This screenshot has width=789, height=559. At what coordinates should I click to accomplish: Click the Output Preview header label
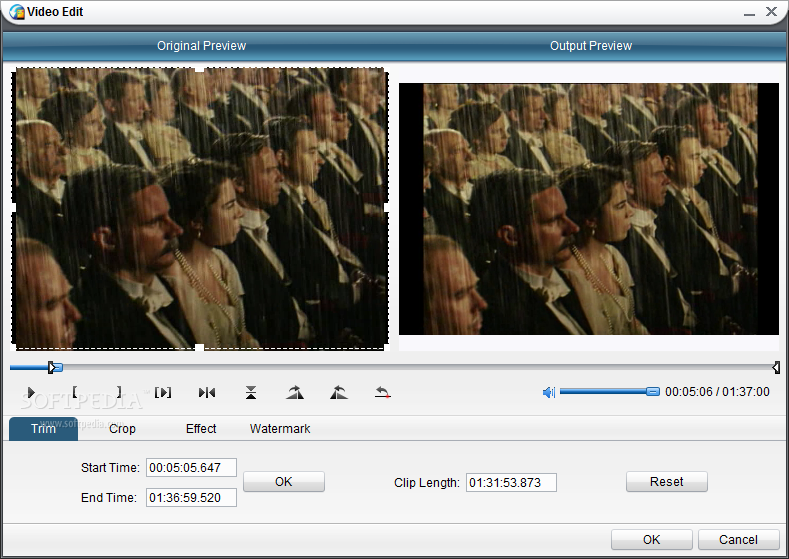(x=591, y=46)
